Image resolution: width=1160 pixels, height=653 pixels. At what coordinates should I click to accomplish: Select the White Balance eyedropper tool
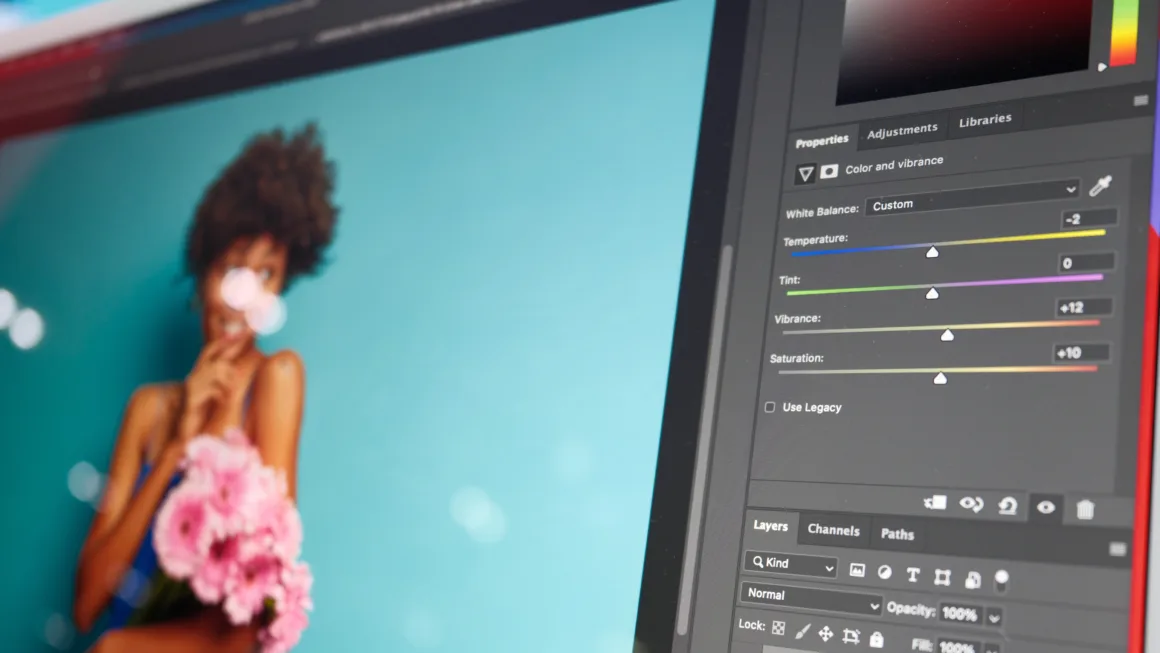(x=1098, y=186)
